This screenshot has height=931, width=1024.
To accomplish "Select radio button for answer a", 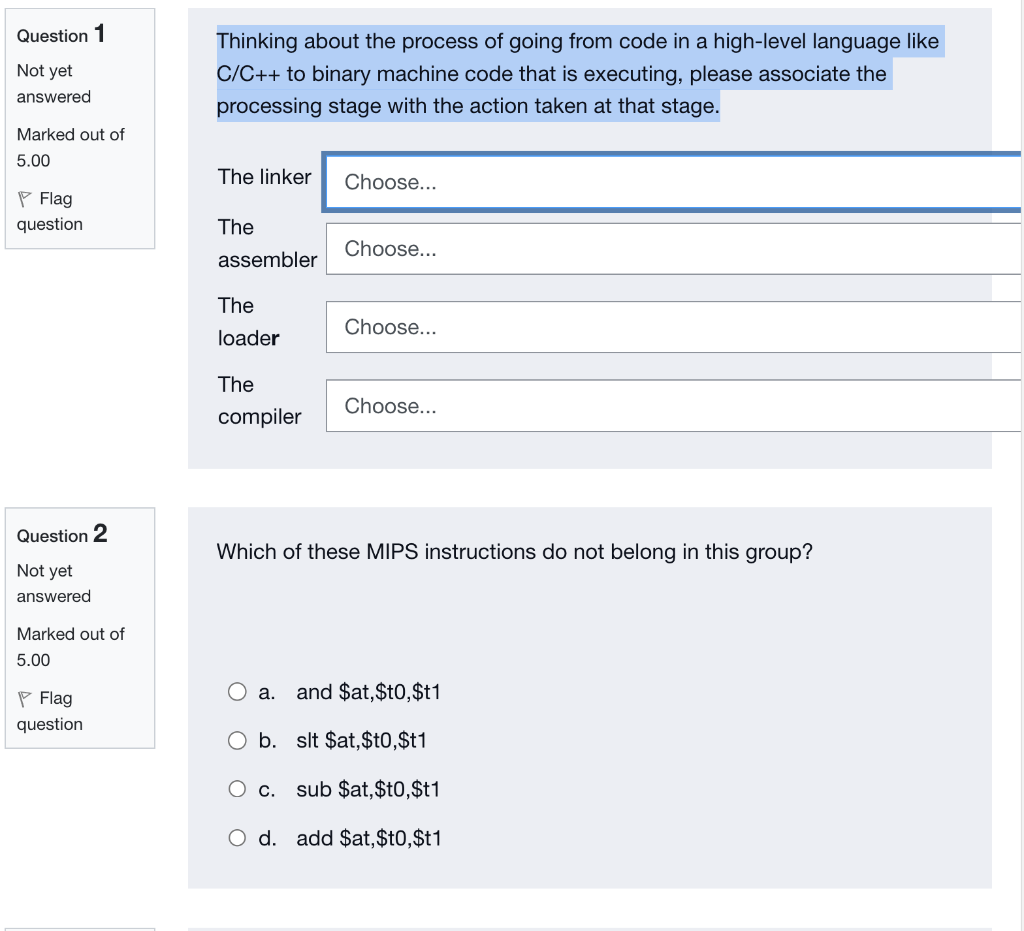I will (237, 691).
